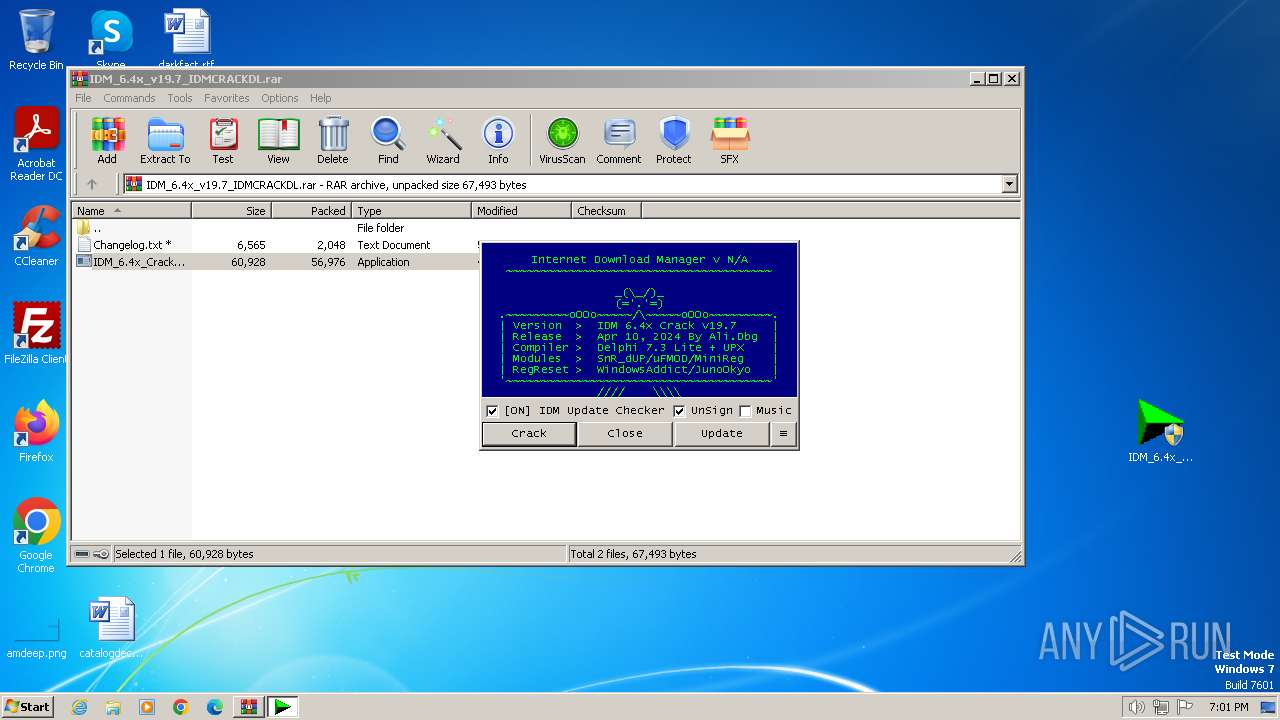Screen dimensions: 1280x720
Task: Open Windows Explorer from taskbar
Action: 113,707
